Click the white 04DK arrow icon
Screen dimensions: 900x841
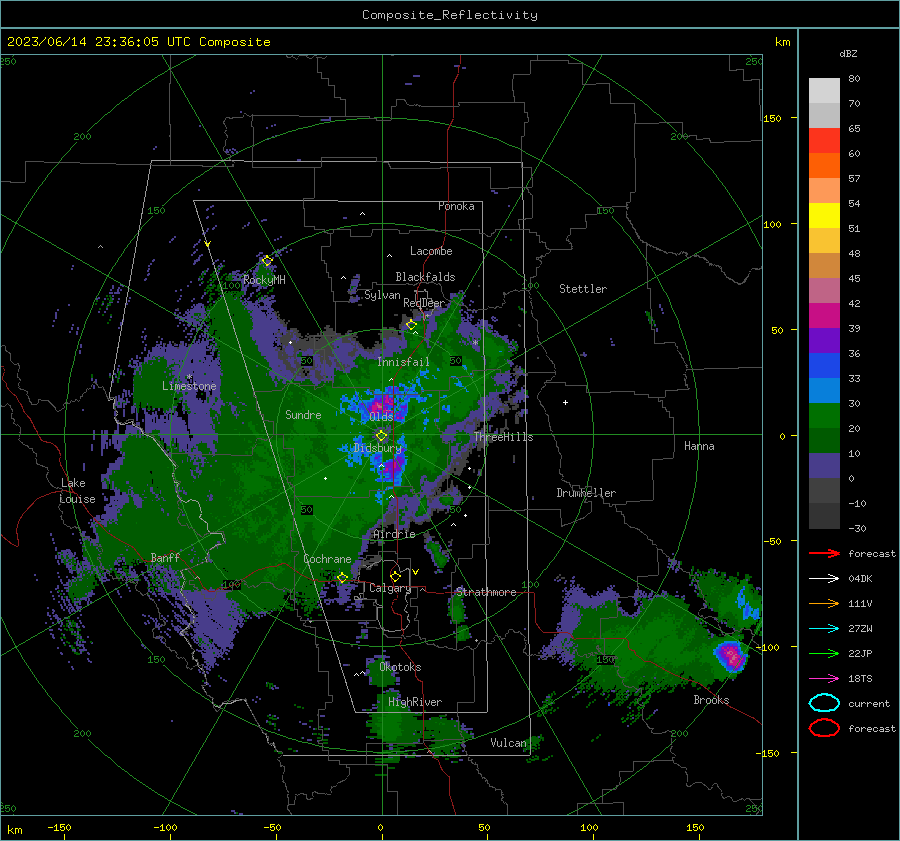[x=824, y=579]
